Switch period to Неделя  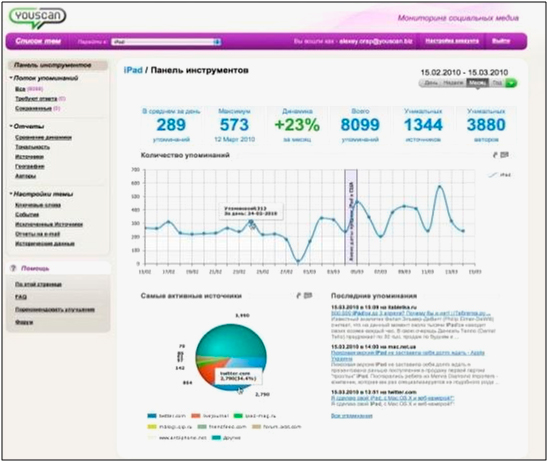tap(453, 83)
